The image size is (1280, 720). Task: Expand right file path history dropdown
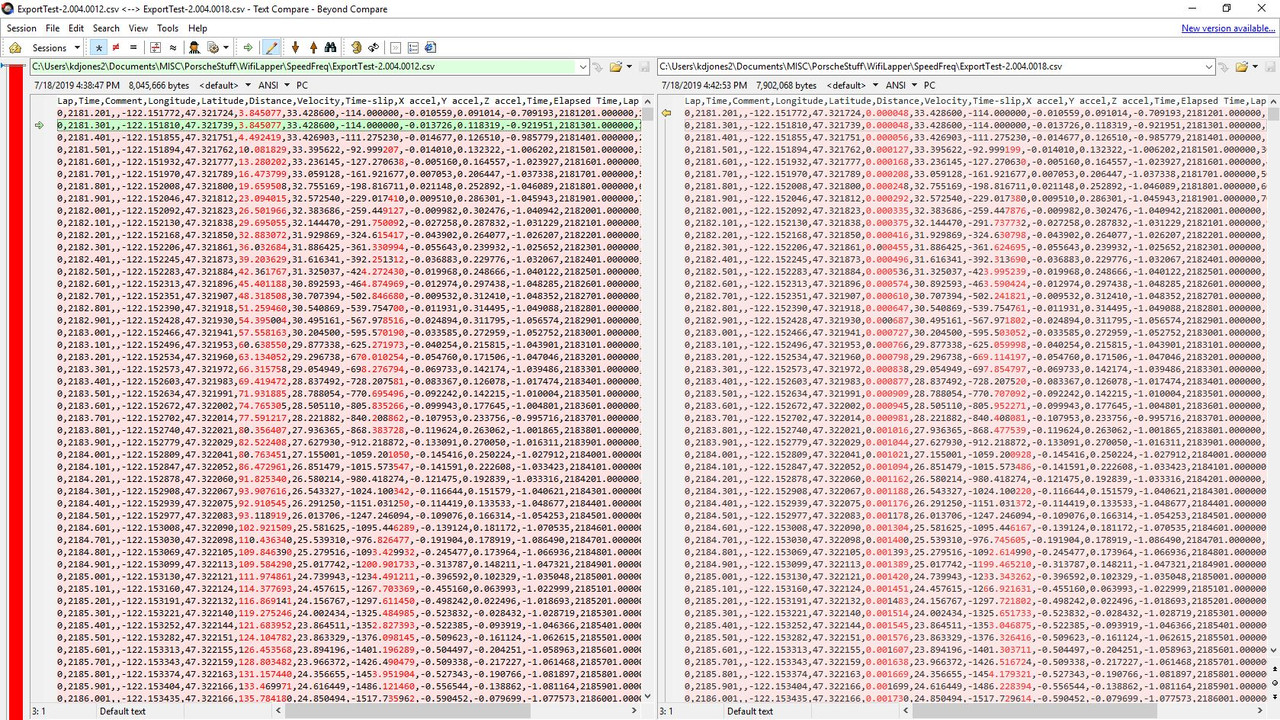click(x=1210, y=66)
